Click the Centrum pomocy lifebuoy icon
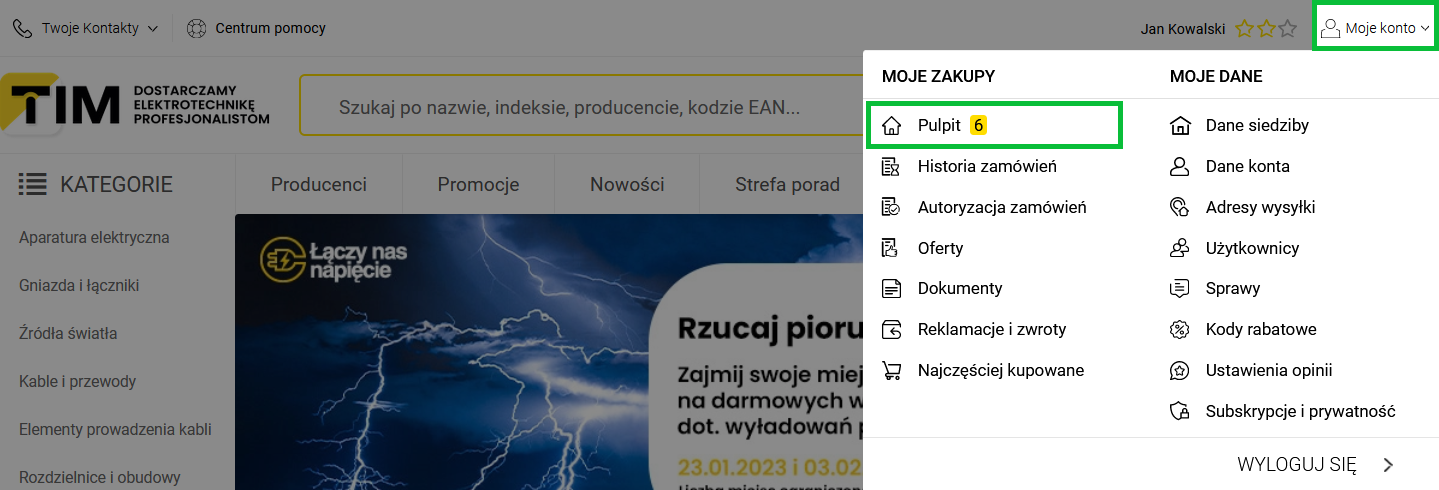The image size is (1439, 490). tap(197, 28)
